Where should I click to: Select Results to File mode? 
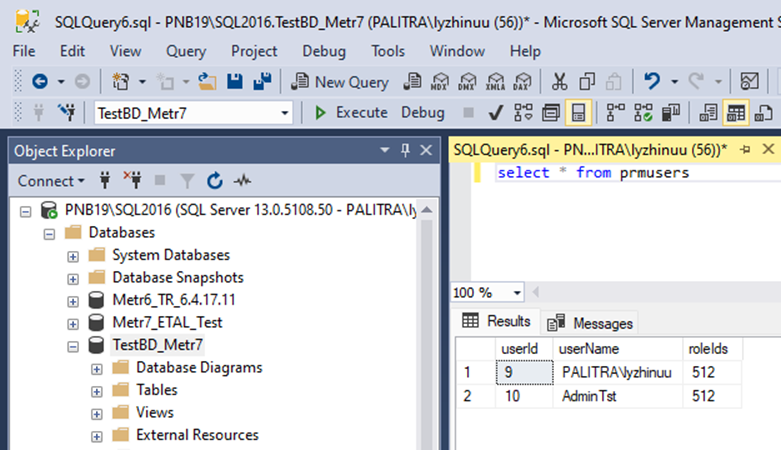(x=763, y=113)
